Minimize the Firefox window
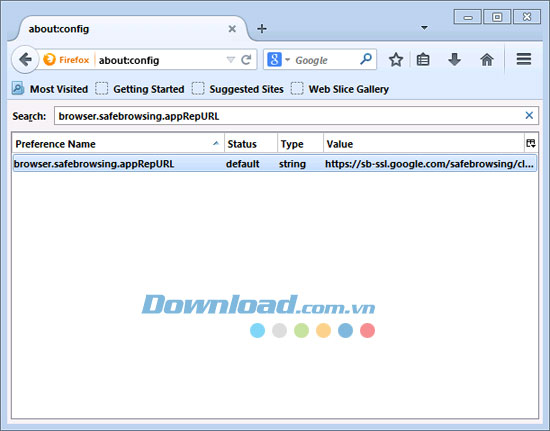The width and height of the screenshot is (550, 431). point(467,17)
